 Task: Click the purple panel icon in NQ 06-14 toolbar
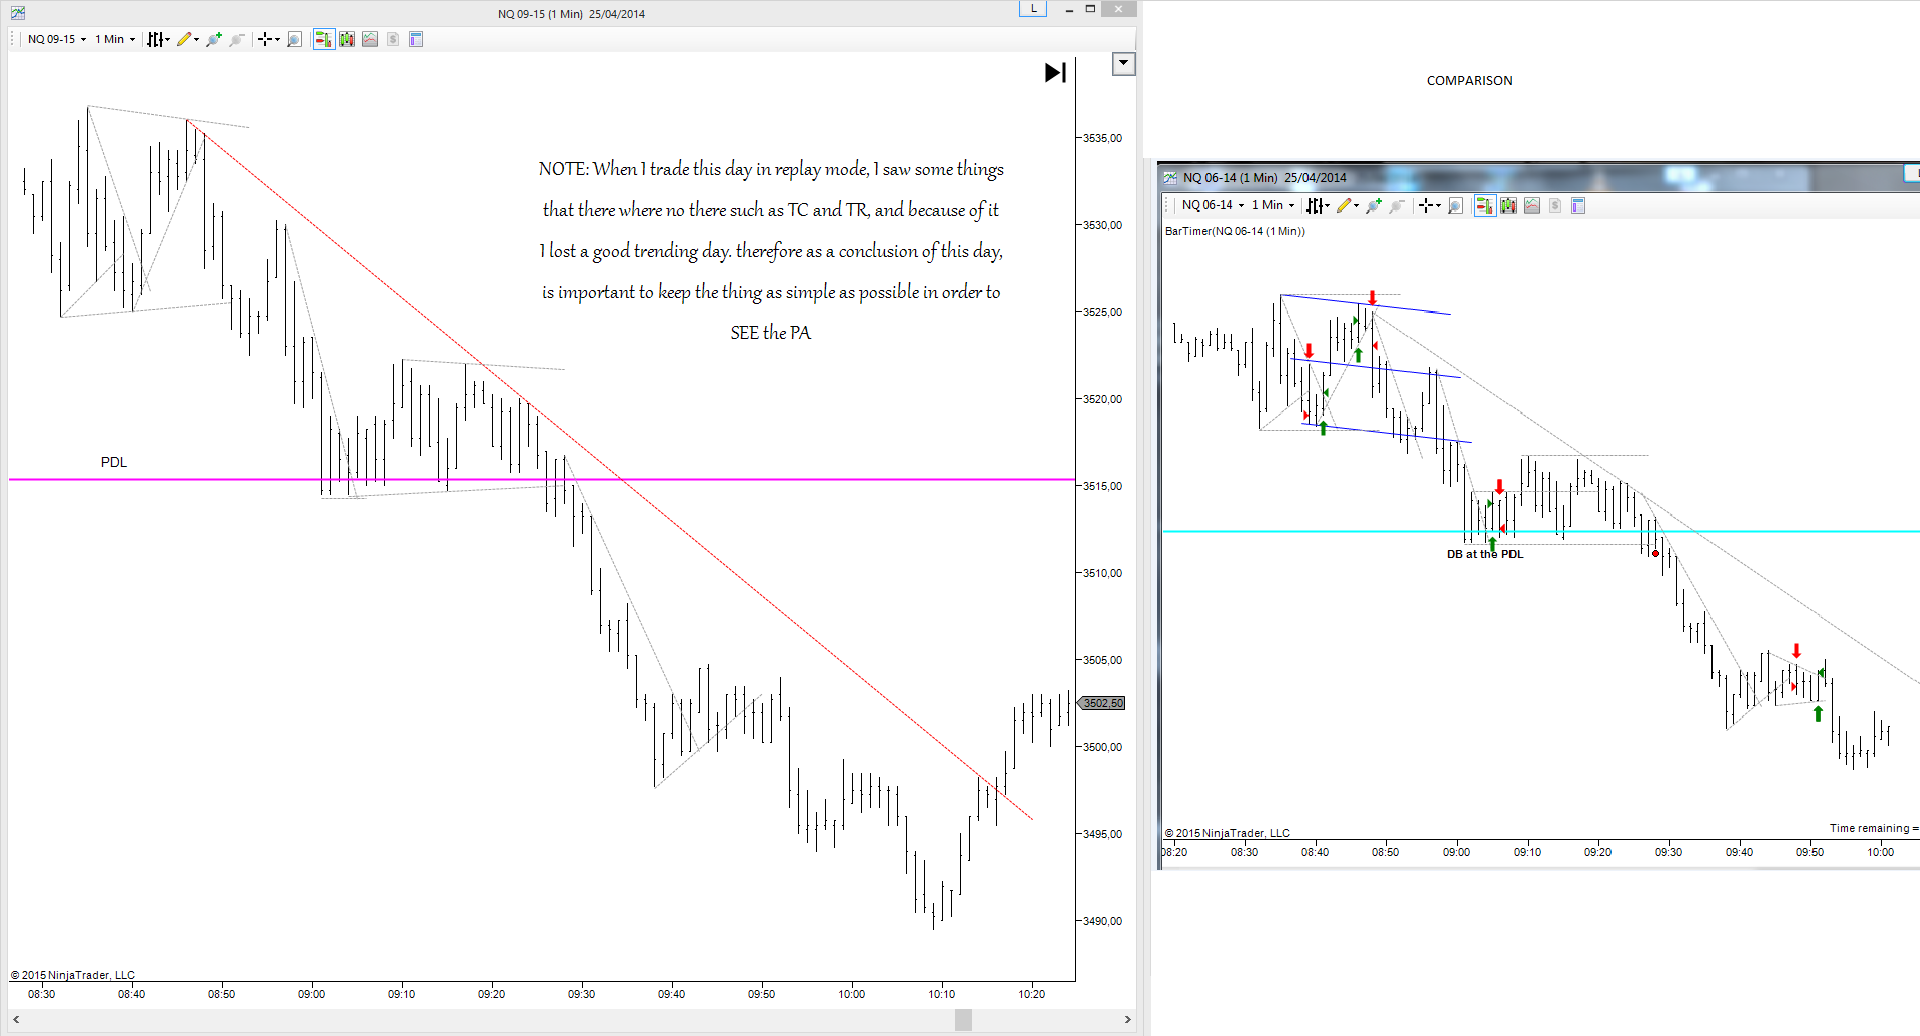pos(1578,205)
